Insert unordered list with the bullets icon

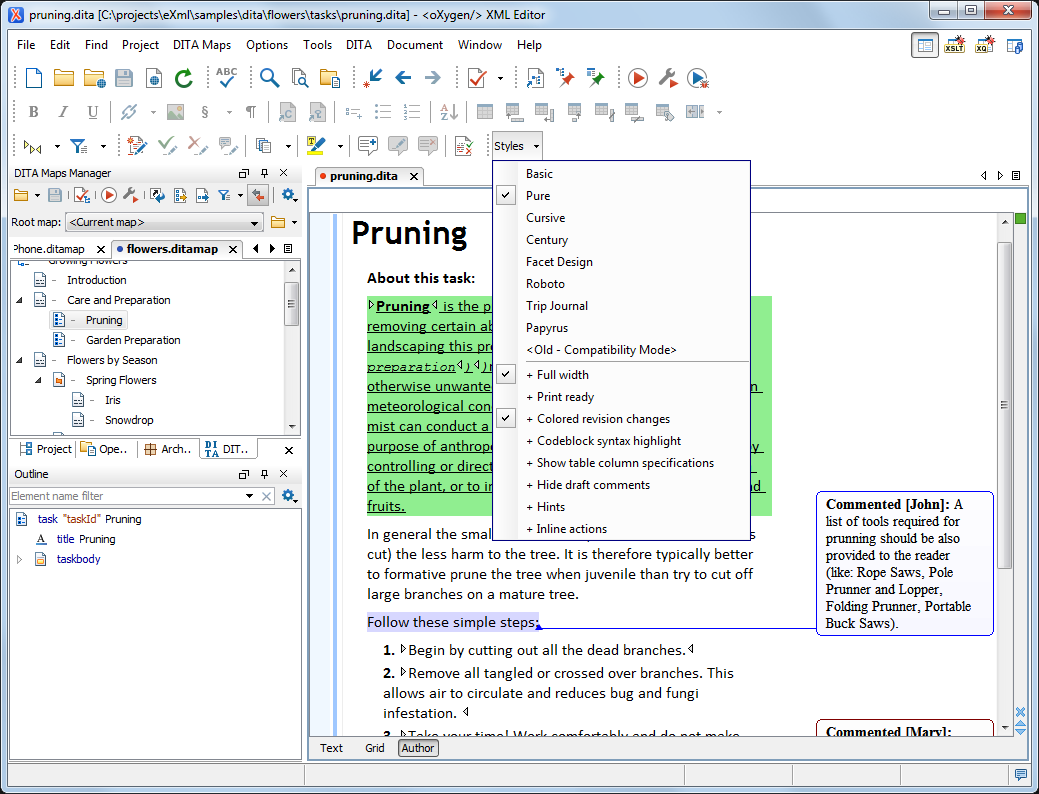(383, 112)
